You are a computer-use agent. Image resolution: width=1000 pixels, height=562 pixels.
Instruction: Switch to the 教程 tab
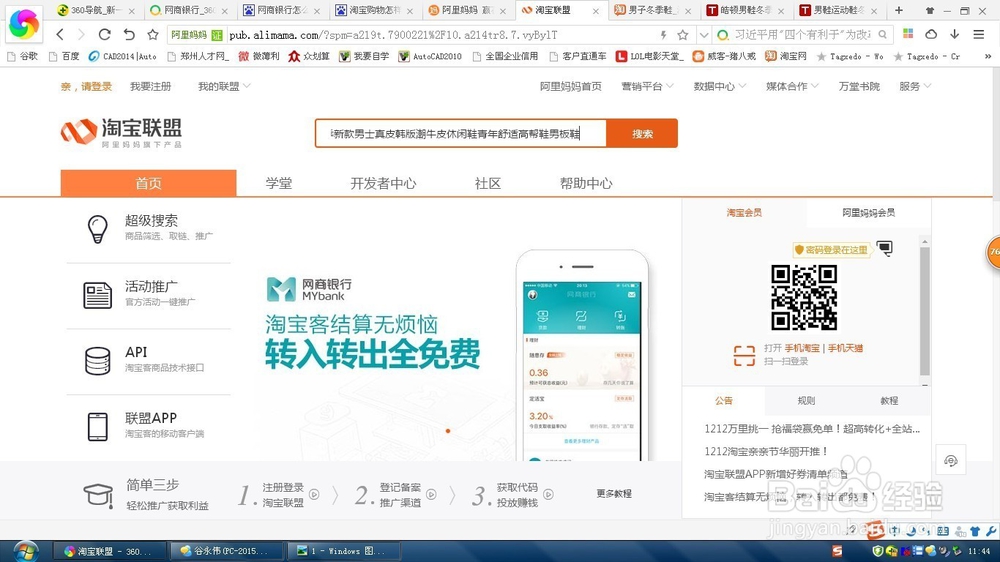pos(889,401)
